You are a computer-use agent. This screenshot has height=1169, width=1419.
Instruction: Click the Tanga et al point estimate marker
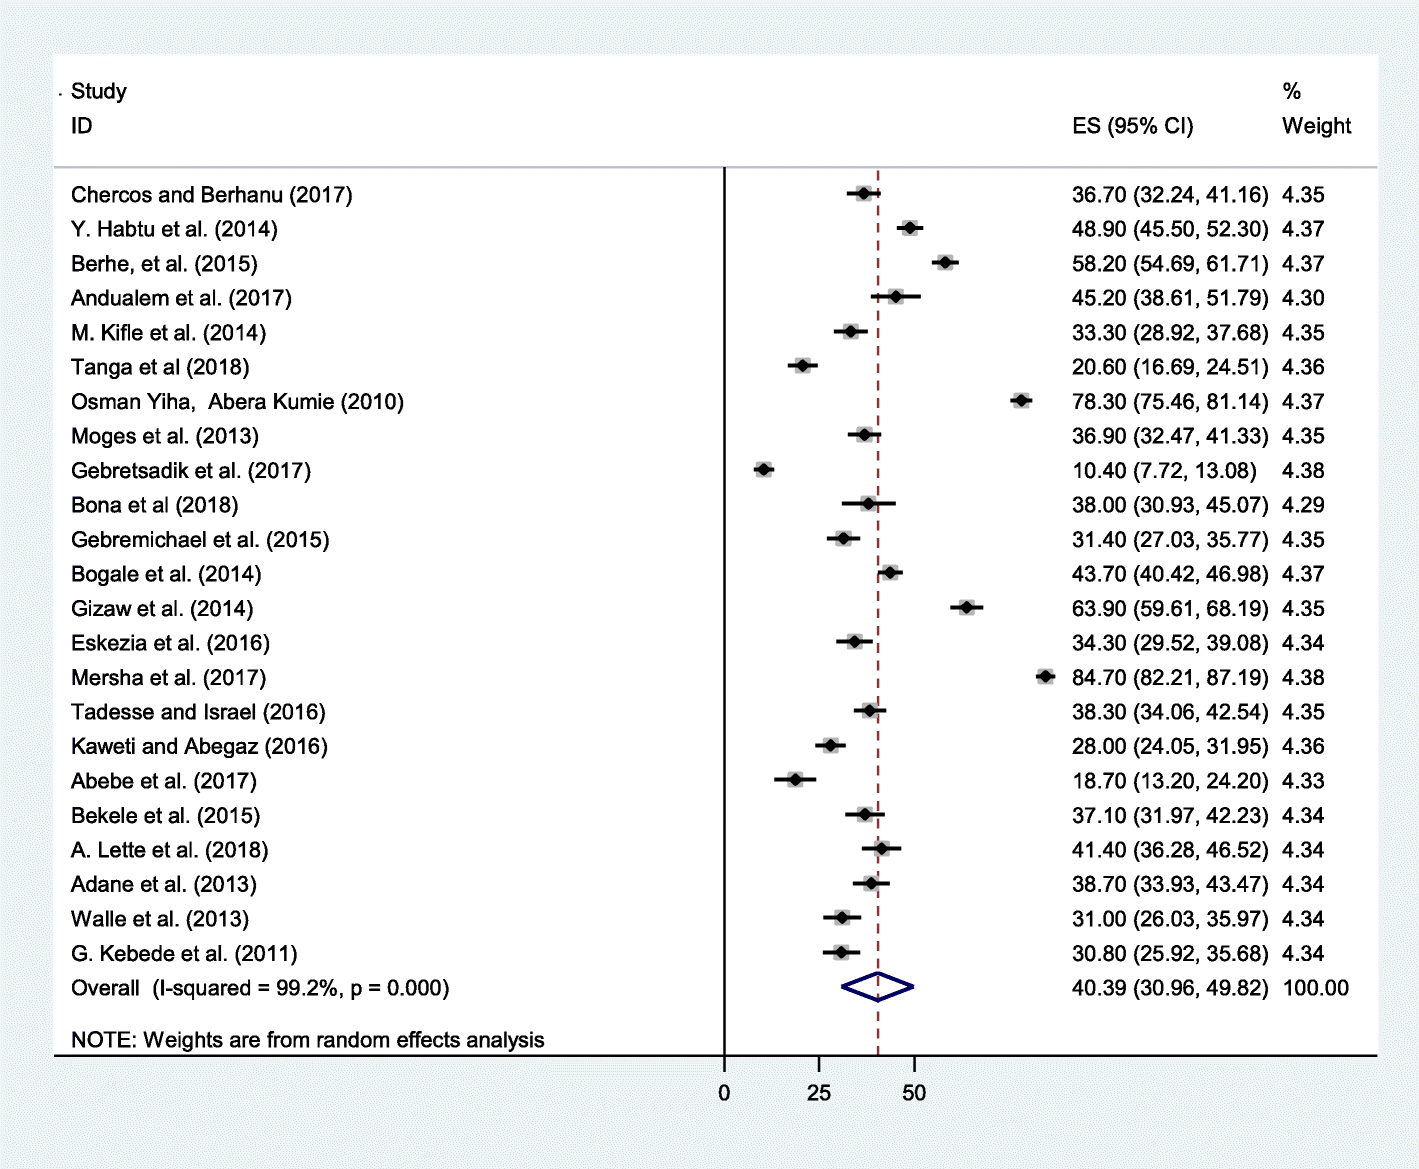tap(802, 366)
